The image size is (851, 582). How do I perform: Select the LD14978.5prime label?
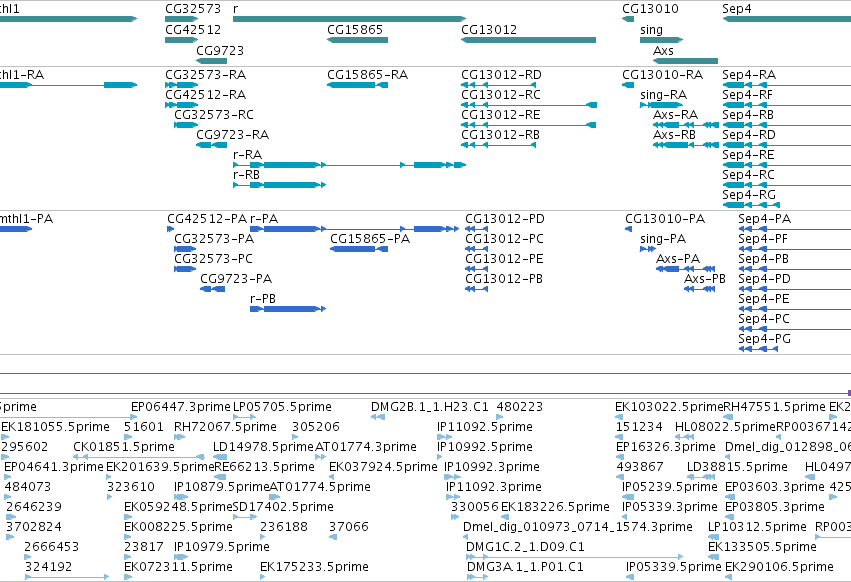pos(263,447)
